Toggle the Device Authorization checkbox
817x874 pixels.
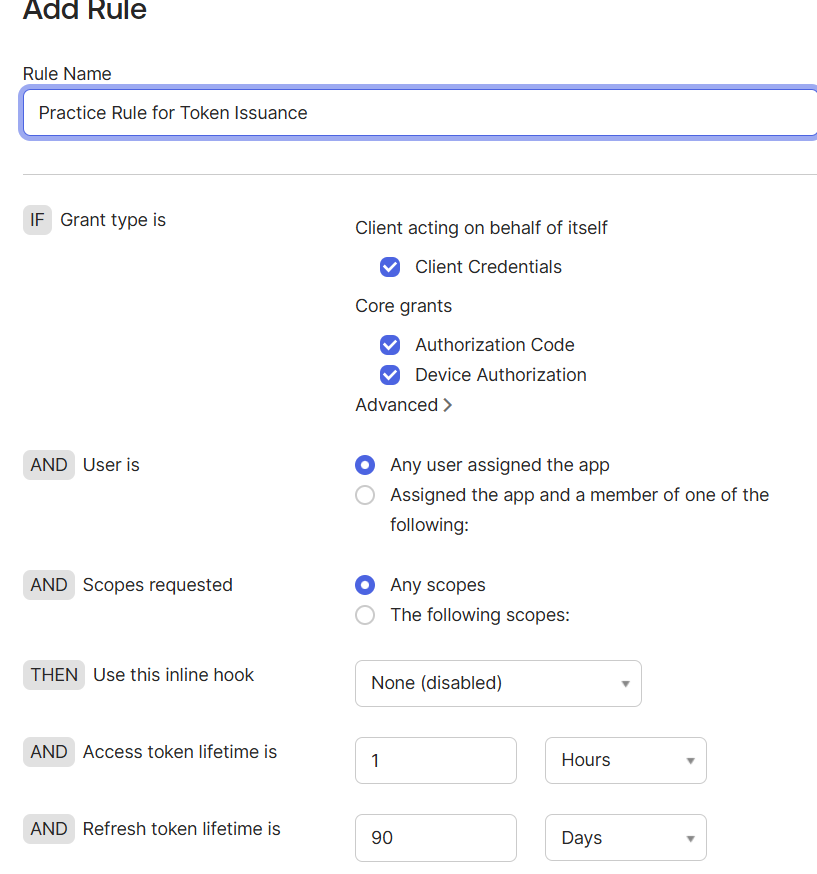390,375
